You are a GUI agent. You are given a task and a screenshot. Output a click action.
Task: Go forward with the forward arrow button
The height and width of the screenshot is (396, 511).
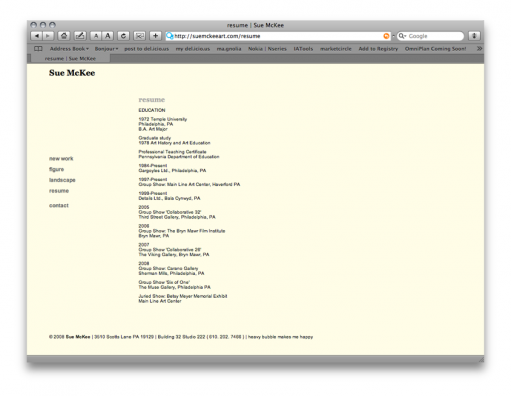[x=48, y=36]
